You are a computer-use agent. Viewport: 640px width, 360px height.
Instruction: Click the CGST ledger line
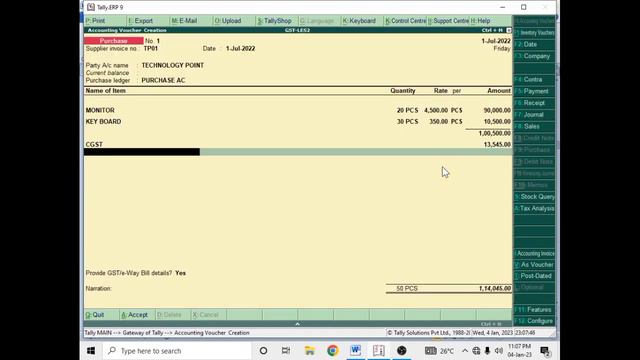pyautogui.click(x=94, y=144)
